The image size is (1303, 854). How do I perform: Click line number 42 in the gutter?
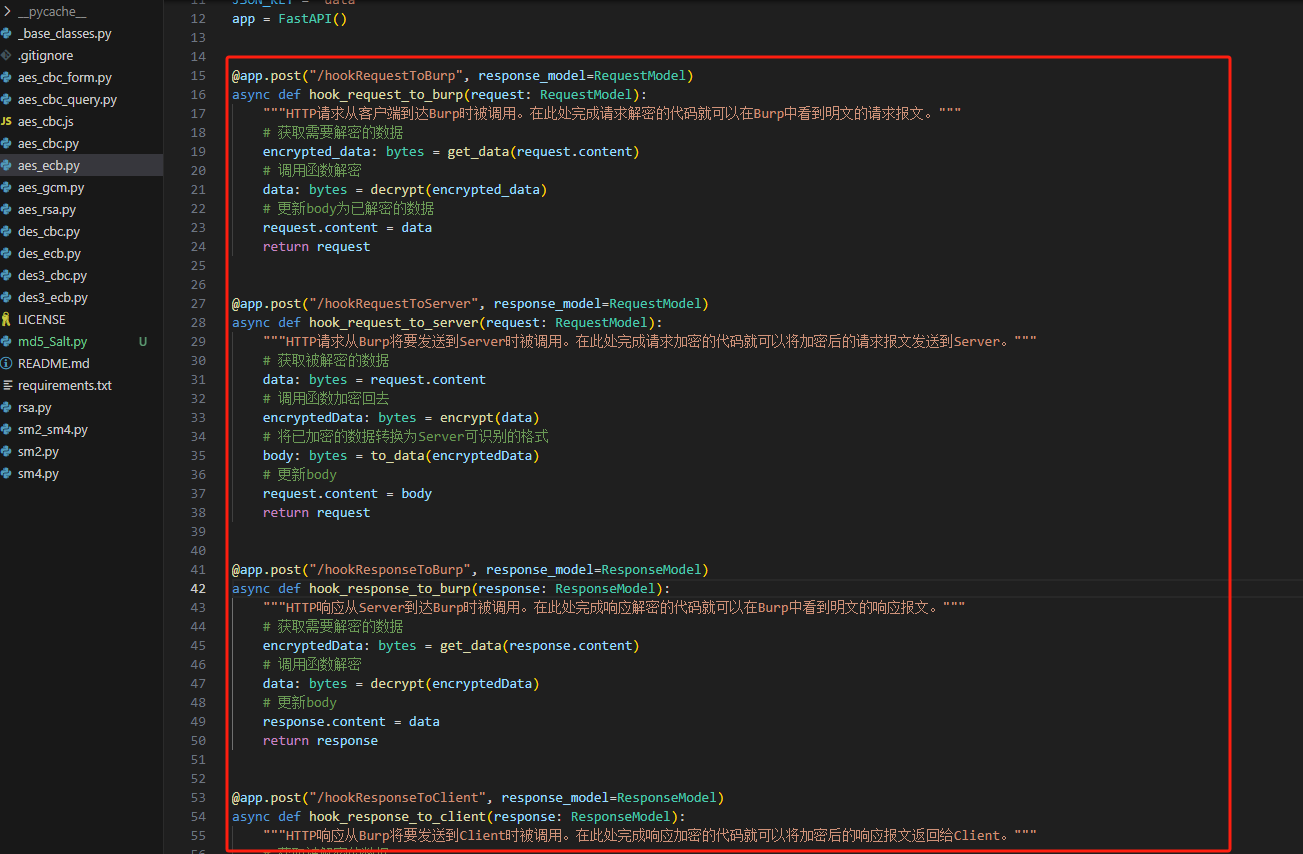point(198,589)
